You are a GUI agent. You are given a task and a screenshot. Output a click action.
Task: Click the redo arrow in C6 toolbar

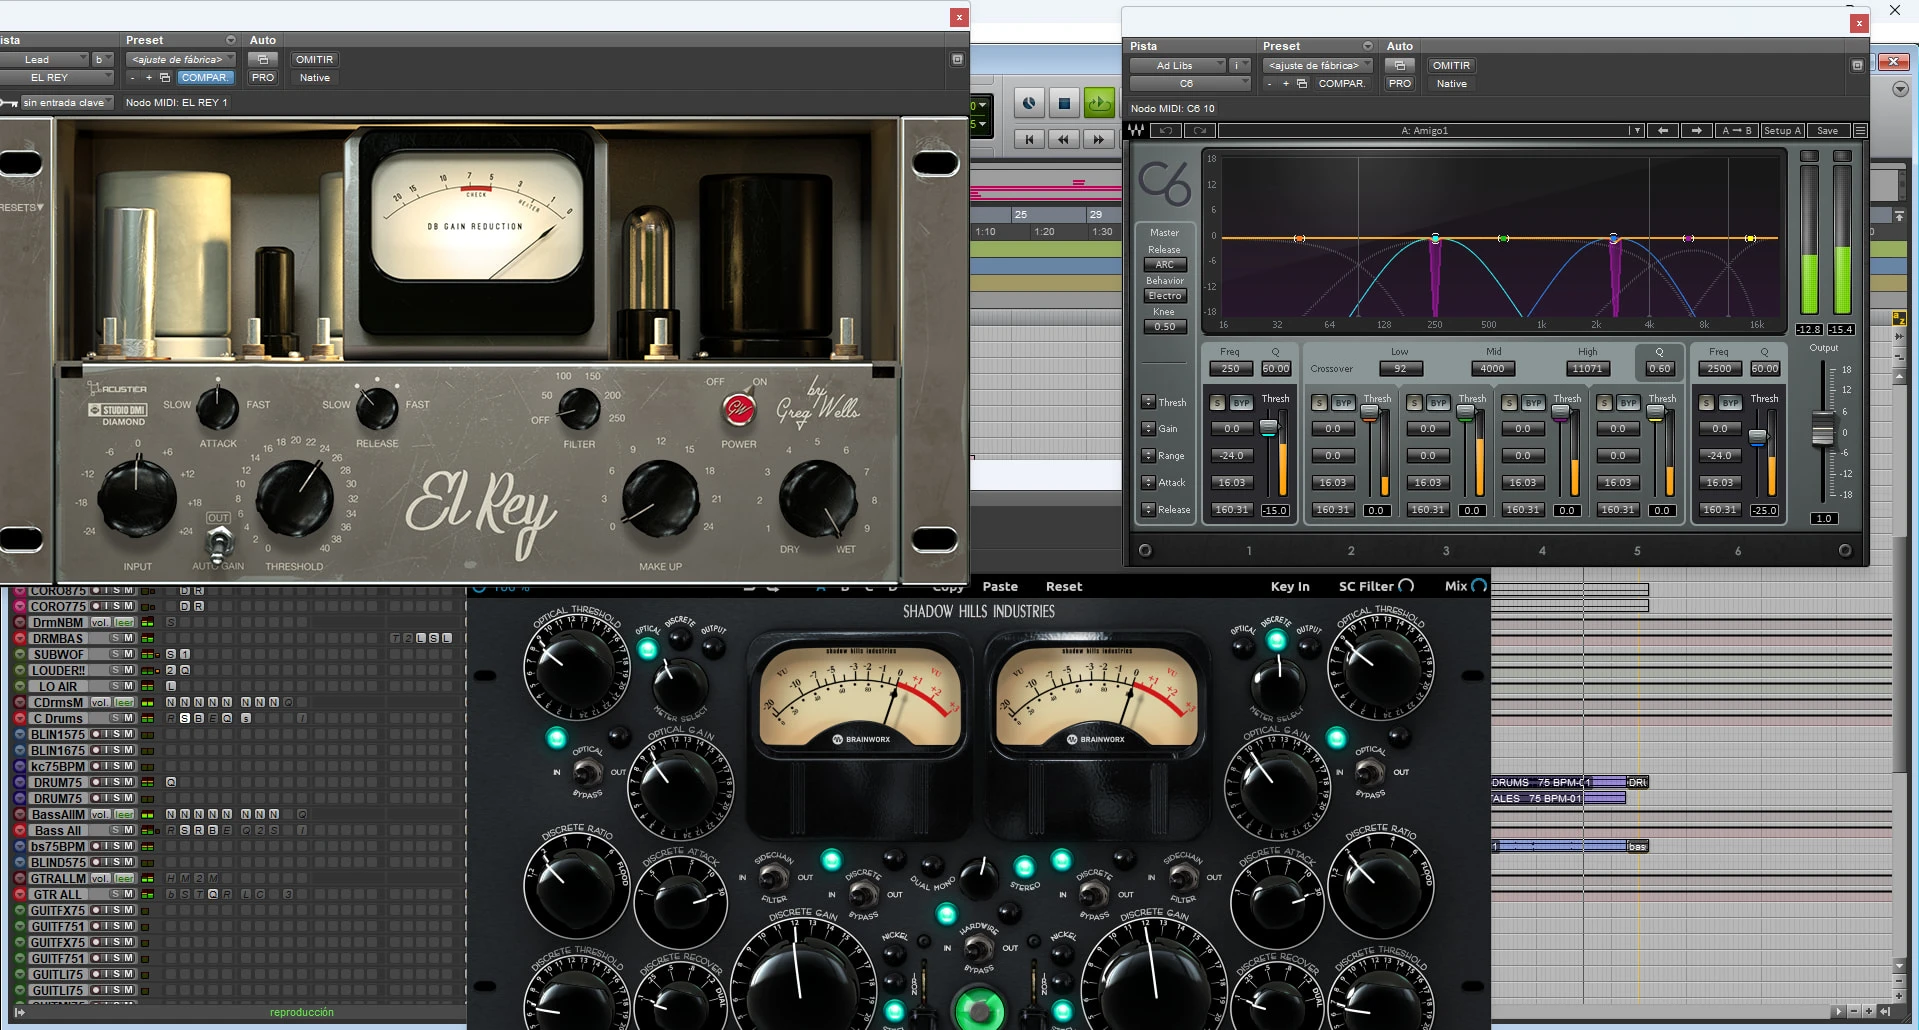[x=1200, y=130]
